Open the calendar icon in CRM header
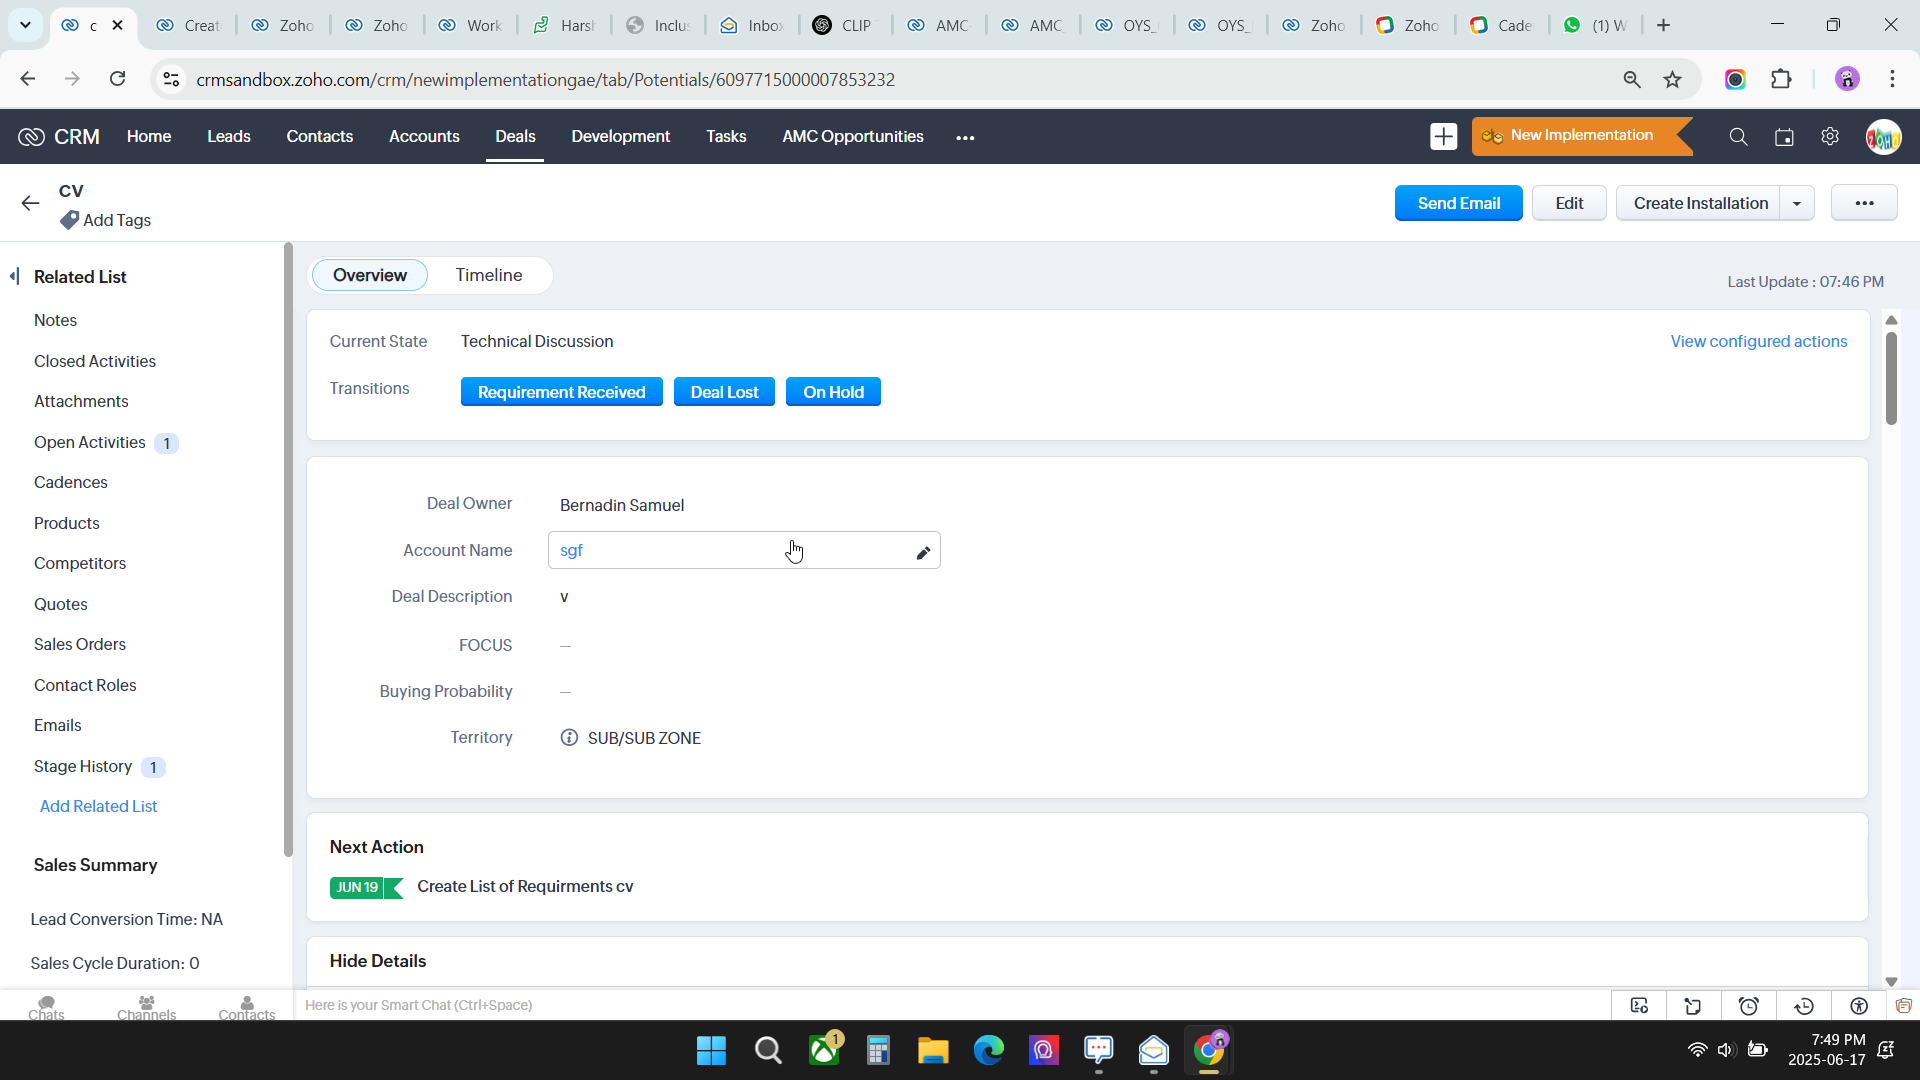The width and height of the screenshot is (1920, 1080). tap(1784, 137)
